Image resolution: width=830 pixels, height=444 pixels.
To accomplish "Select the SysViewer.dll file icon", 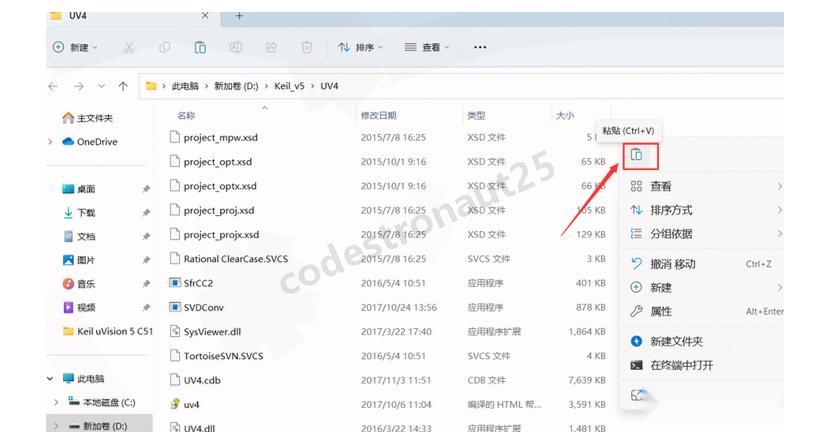I will click(175, 332).
